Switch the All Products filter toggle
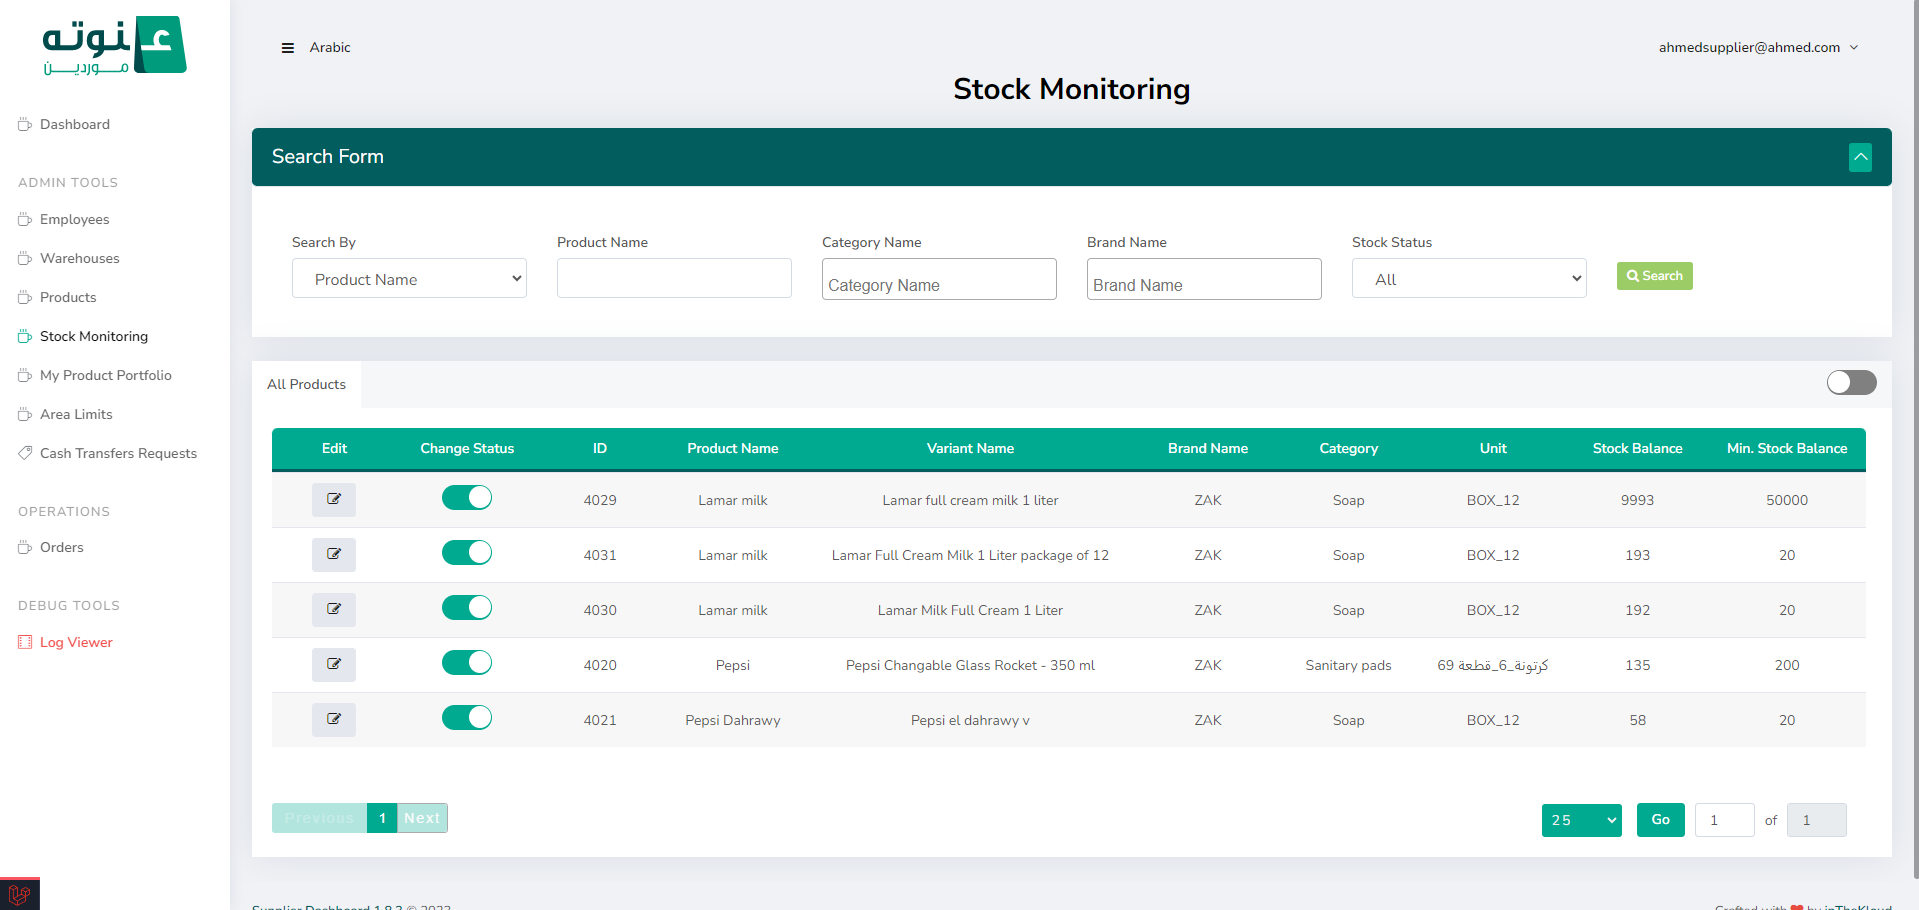Viewport: 1919px width, 910px height. tap(1851, 383)
